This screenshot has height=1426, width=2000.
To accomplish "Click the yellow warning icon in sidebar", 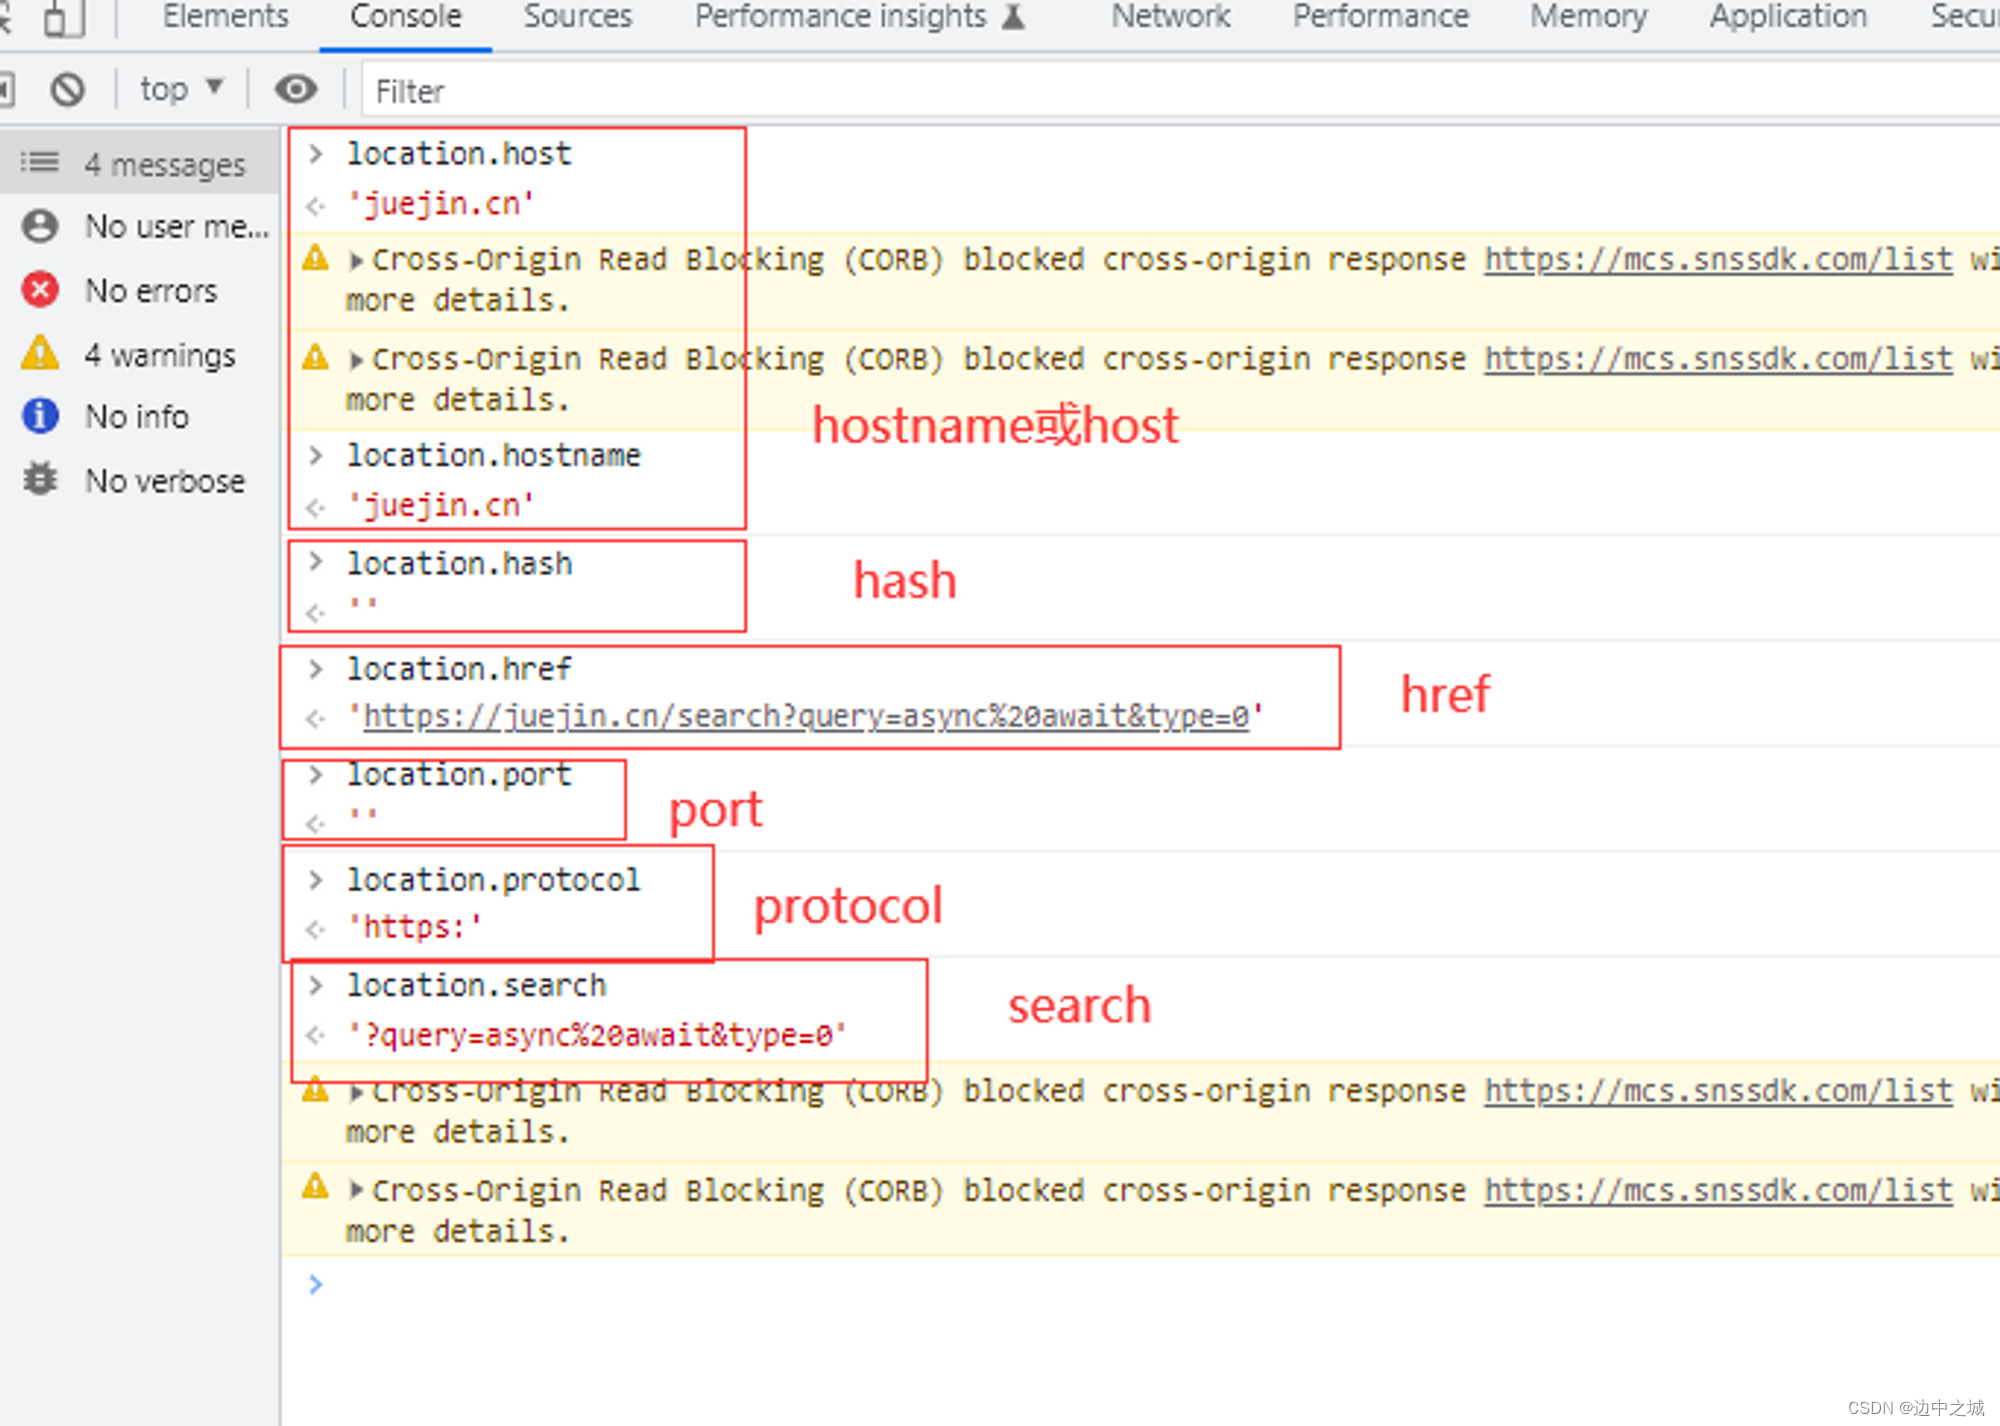I will coord(40,353).
